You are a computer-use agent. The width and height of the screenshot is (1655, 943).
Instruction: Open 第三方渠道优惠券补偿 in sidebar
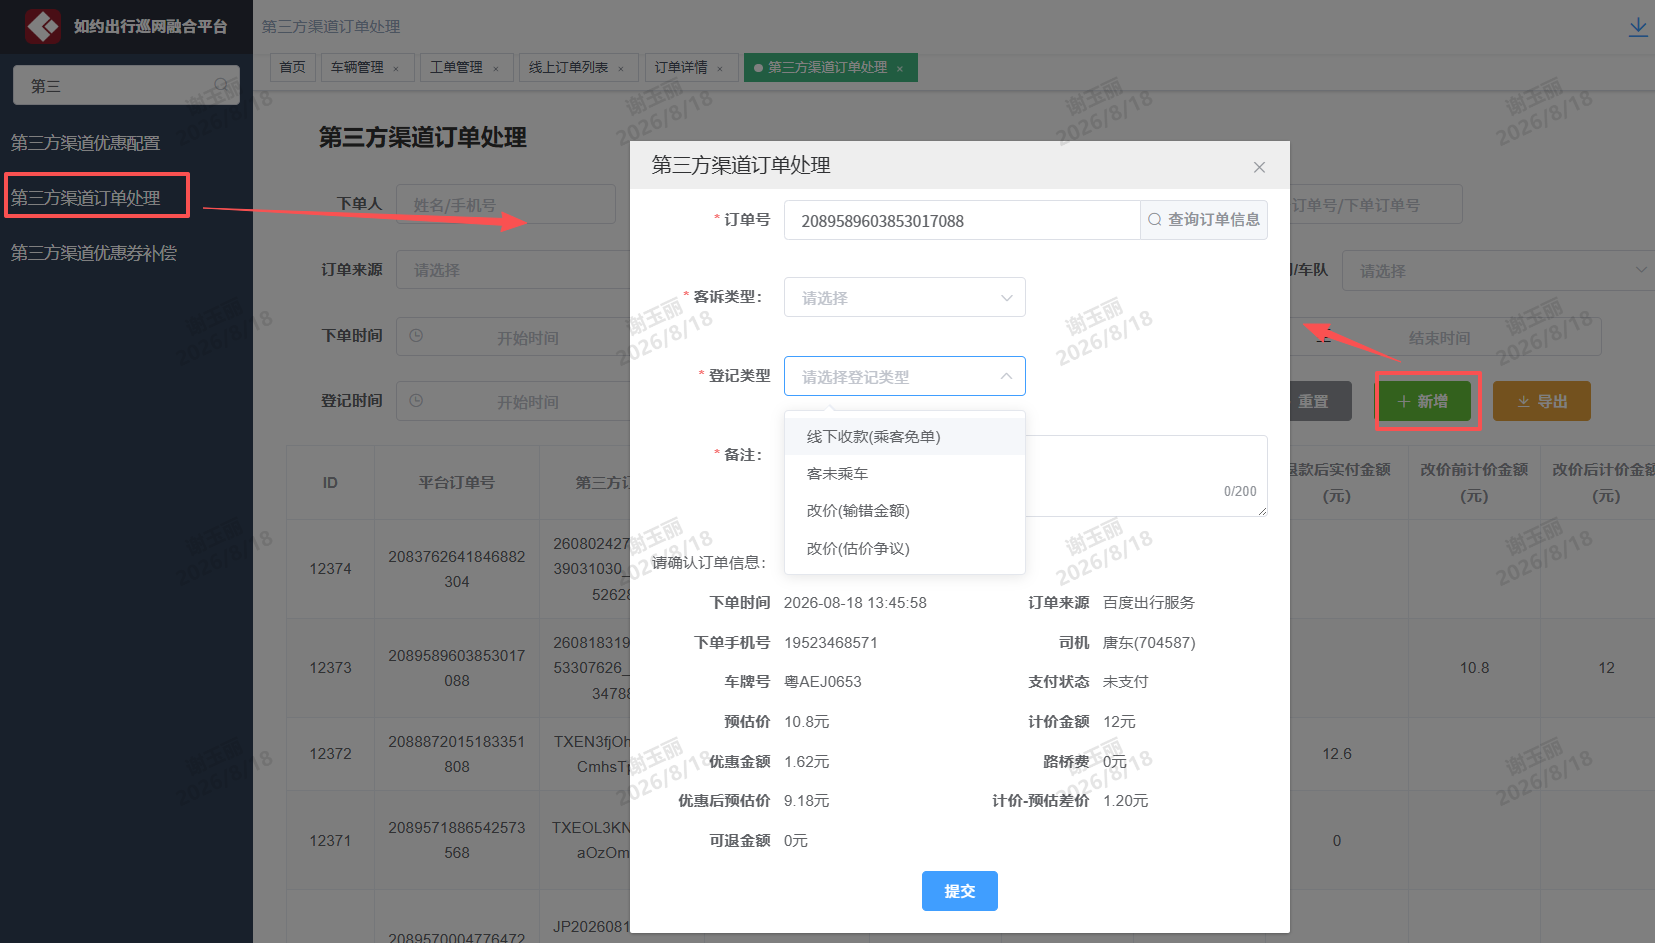click(93, 253)
